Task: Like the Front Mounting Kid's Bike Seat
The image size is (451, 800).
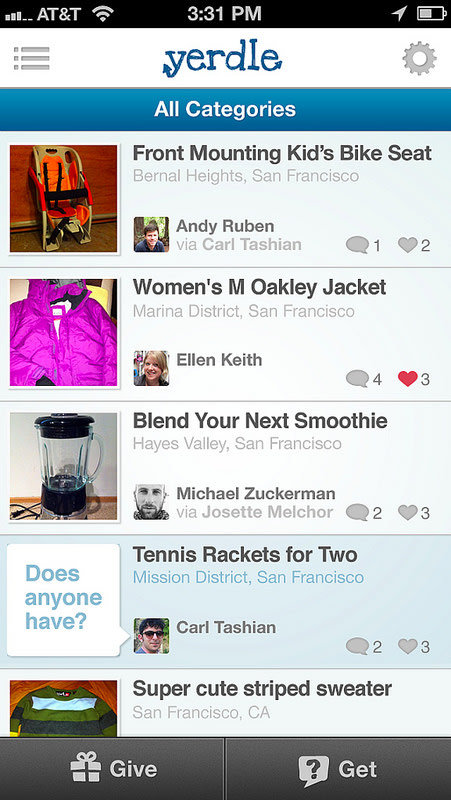Action: [408, 245]
